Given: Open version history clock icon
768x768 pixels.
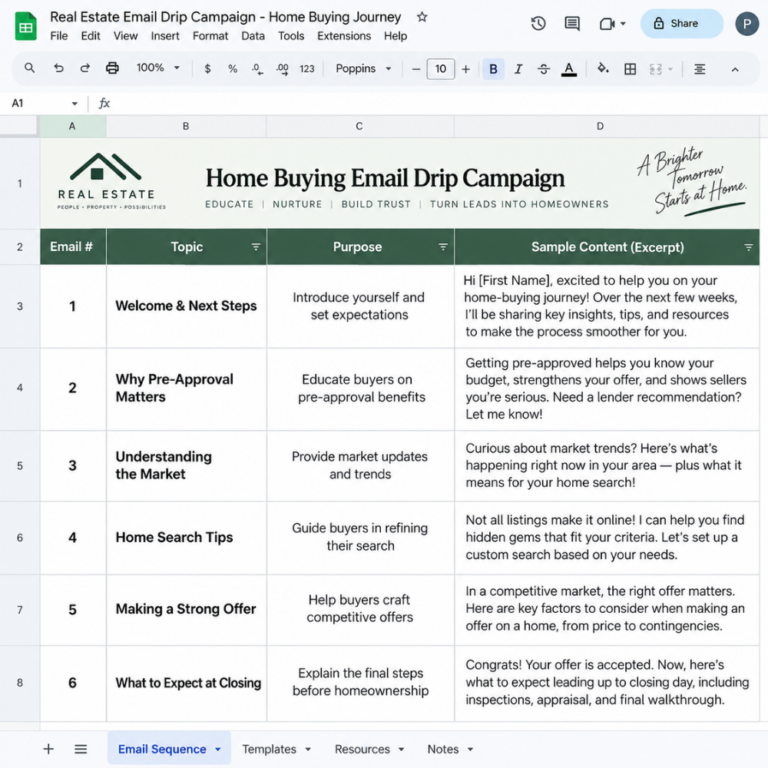Looking at the screenshot, I should pyautogui.click(x=538, y=24).
